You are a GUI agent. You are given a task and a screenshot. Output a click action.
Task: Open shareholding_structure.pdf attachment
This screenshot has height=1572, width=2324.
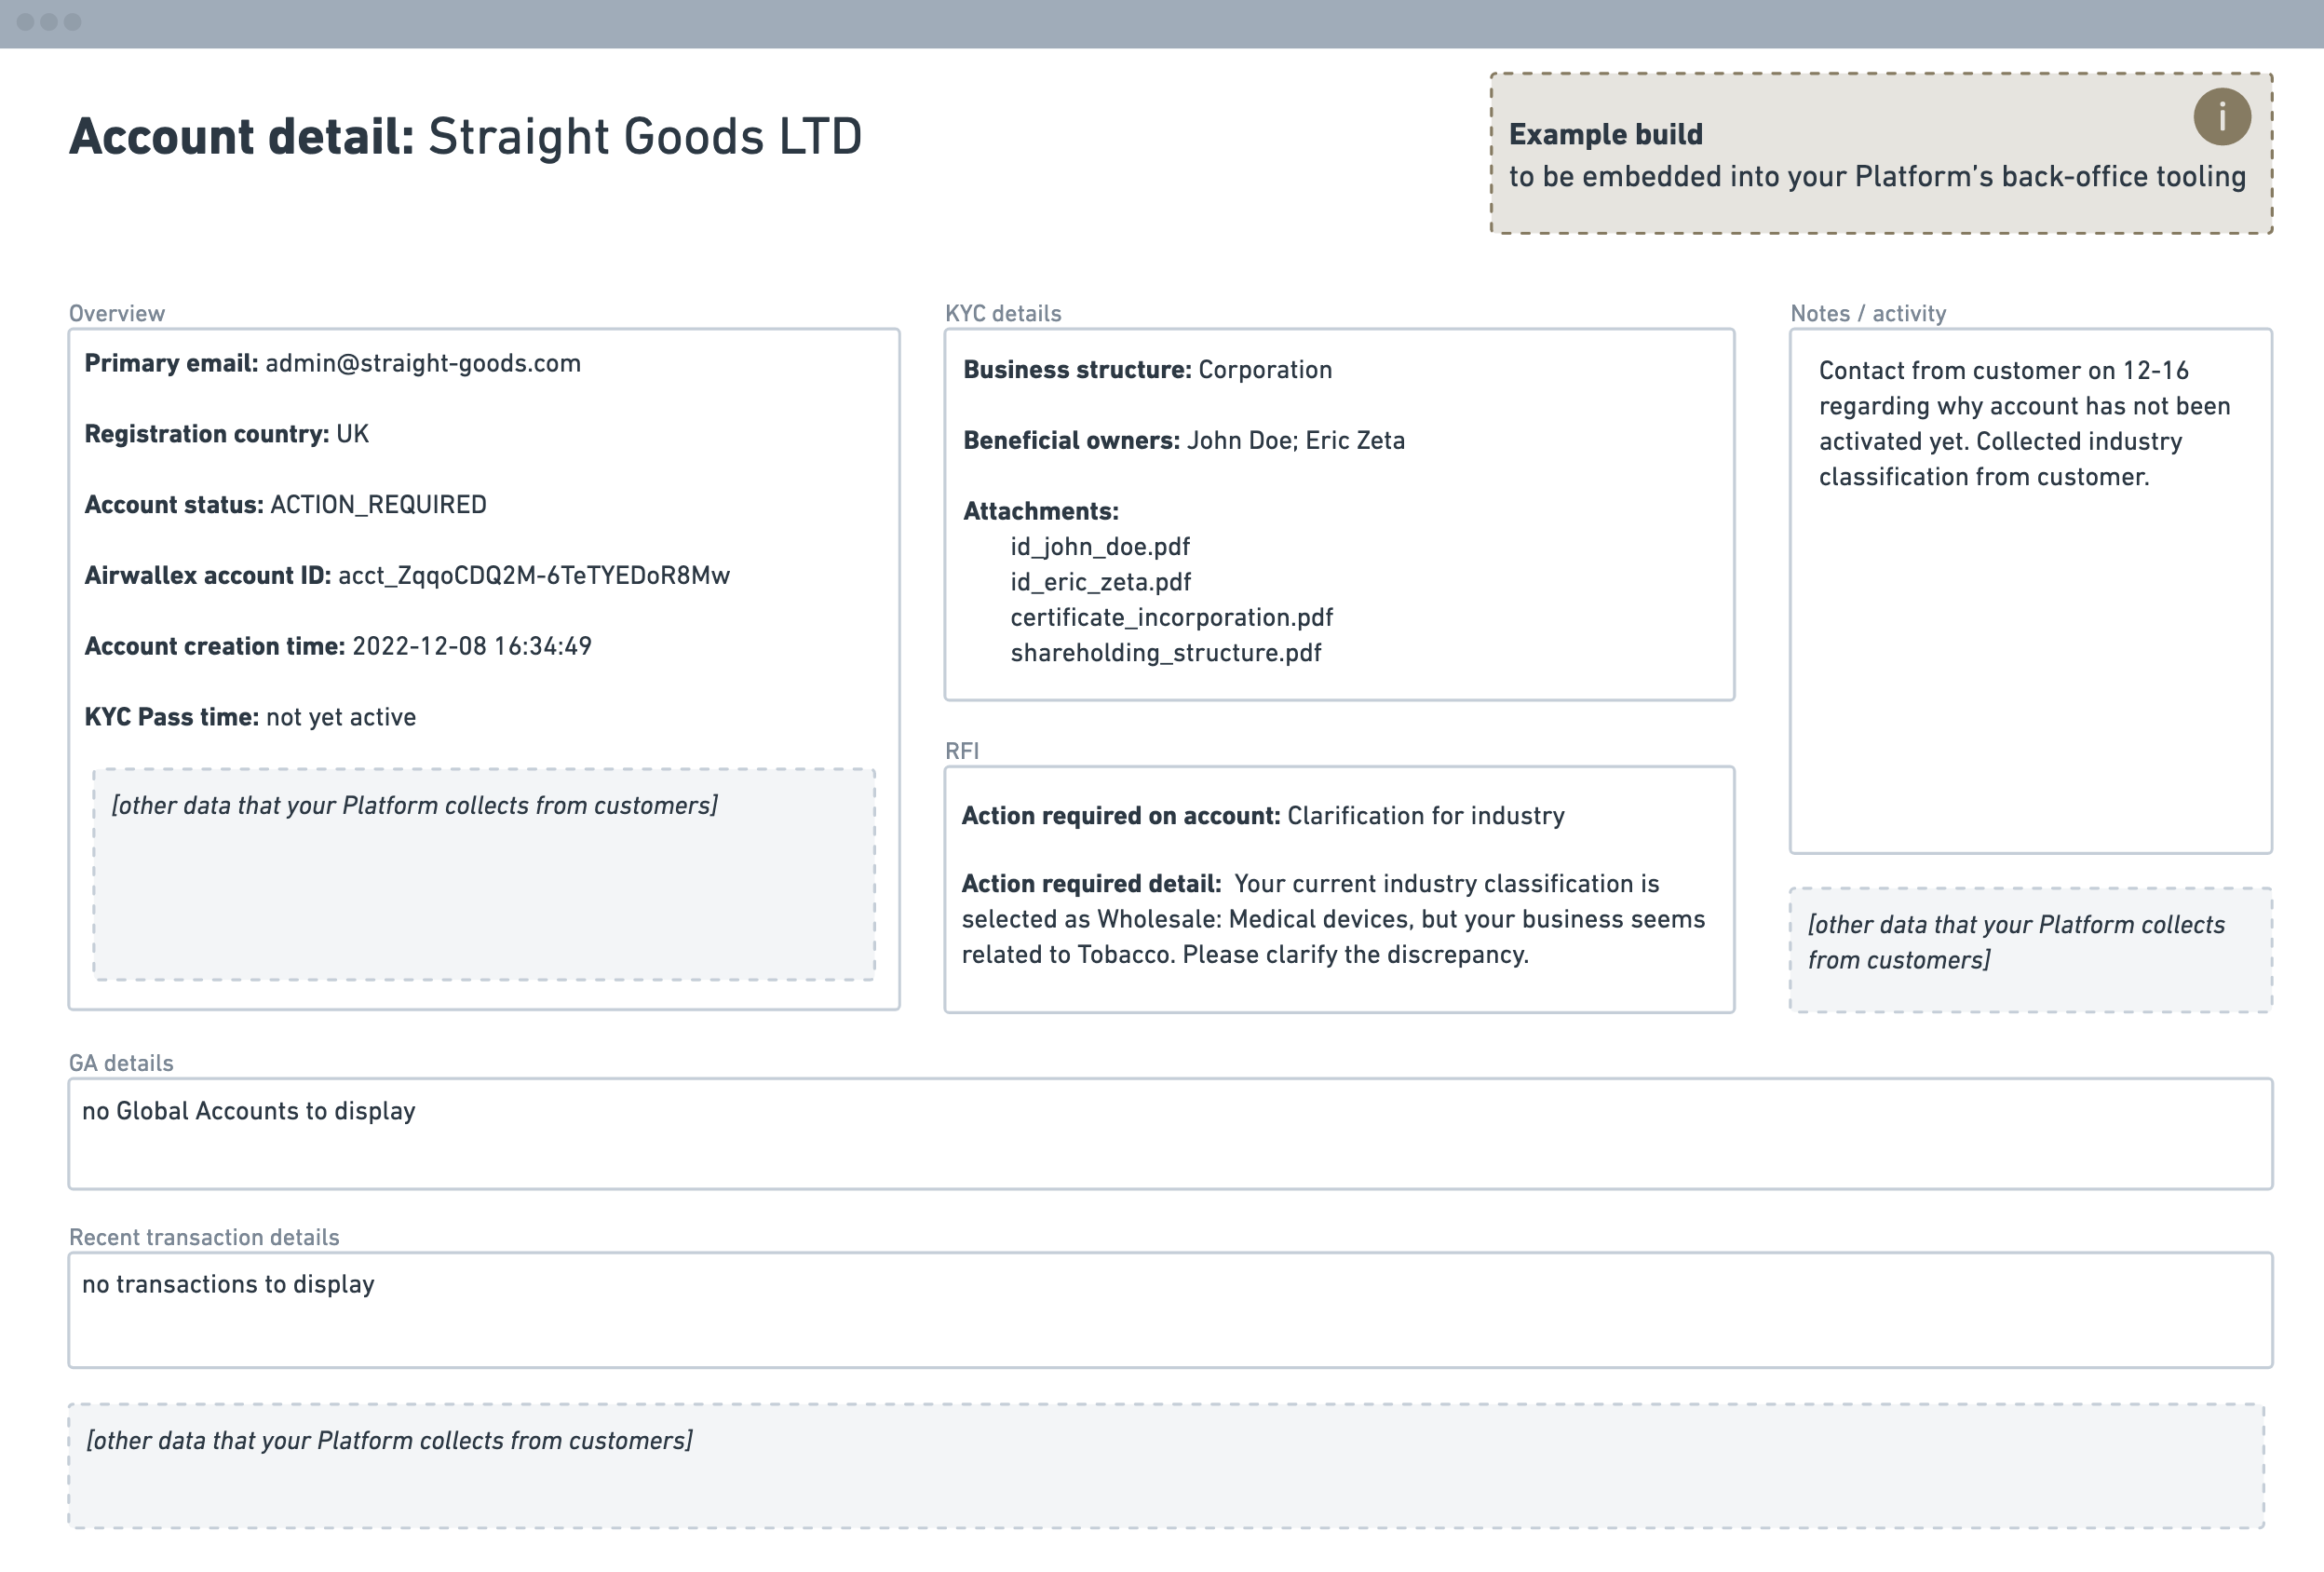1165,653
